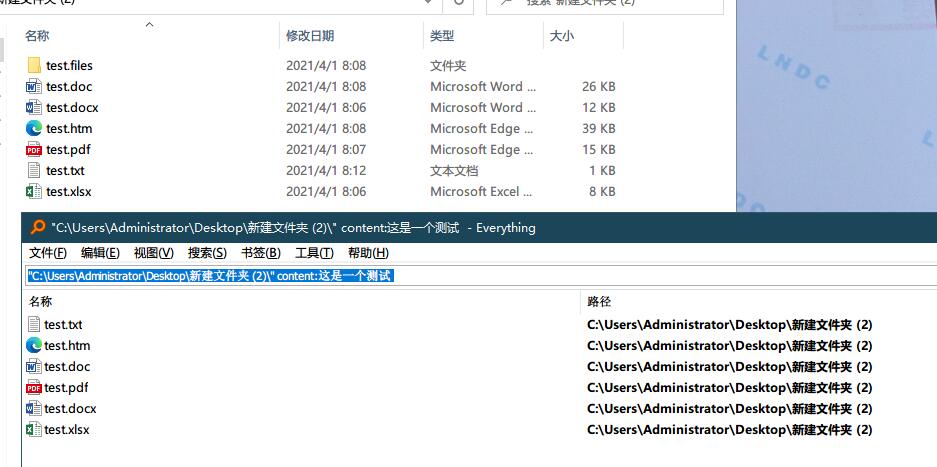The image size is (937, 467).
Task: Click the 名称 column header in Everything
Action: (41, 301)
